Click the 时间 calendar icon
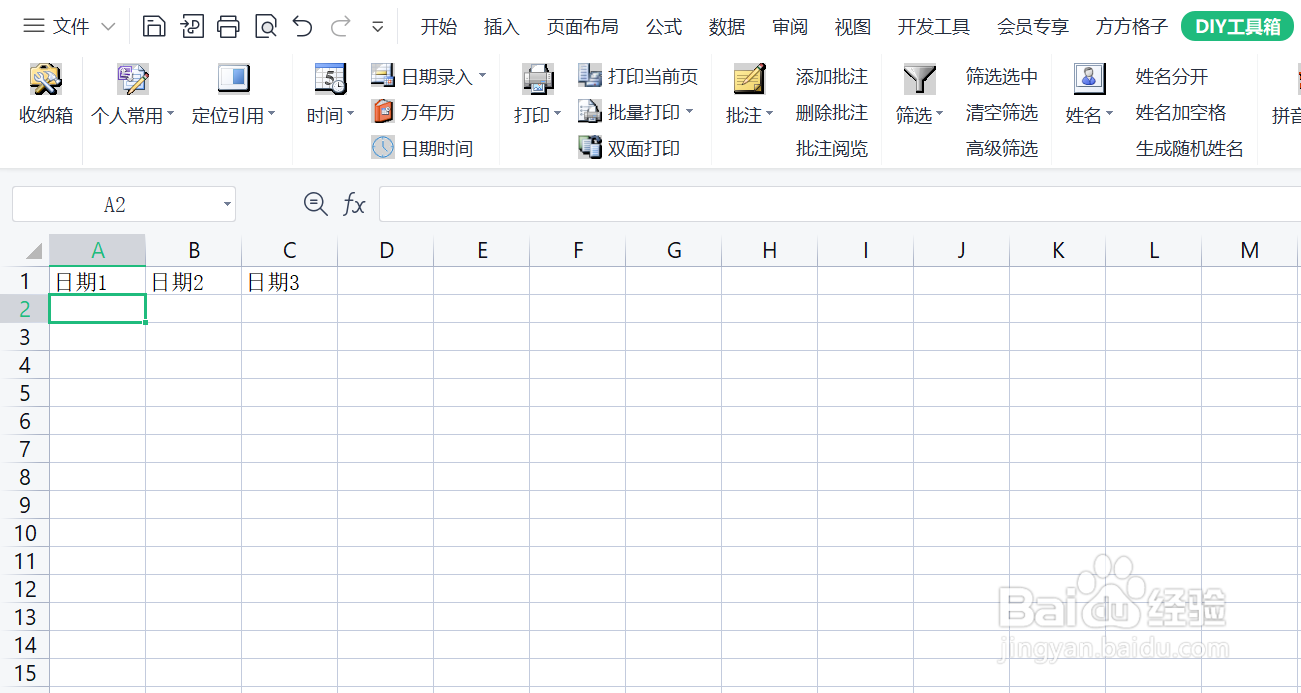 (330, 79)
